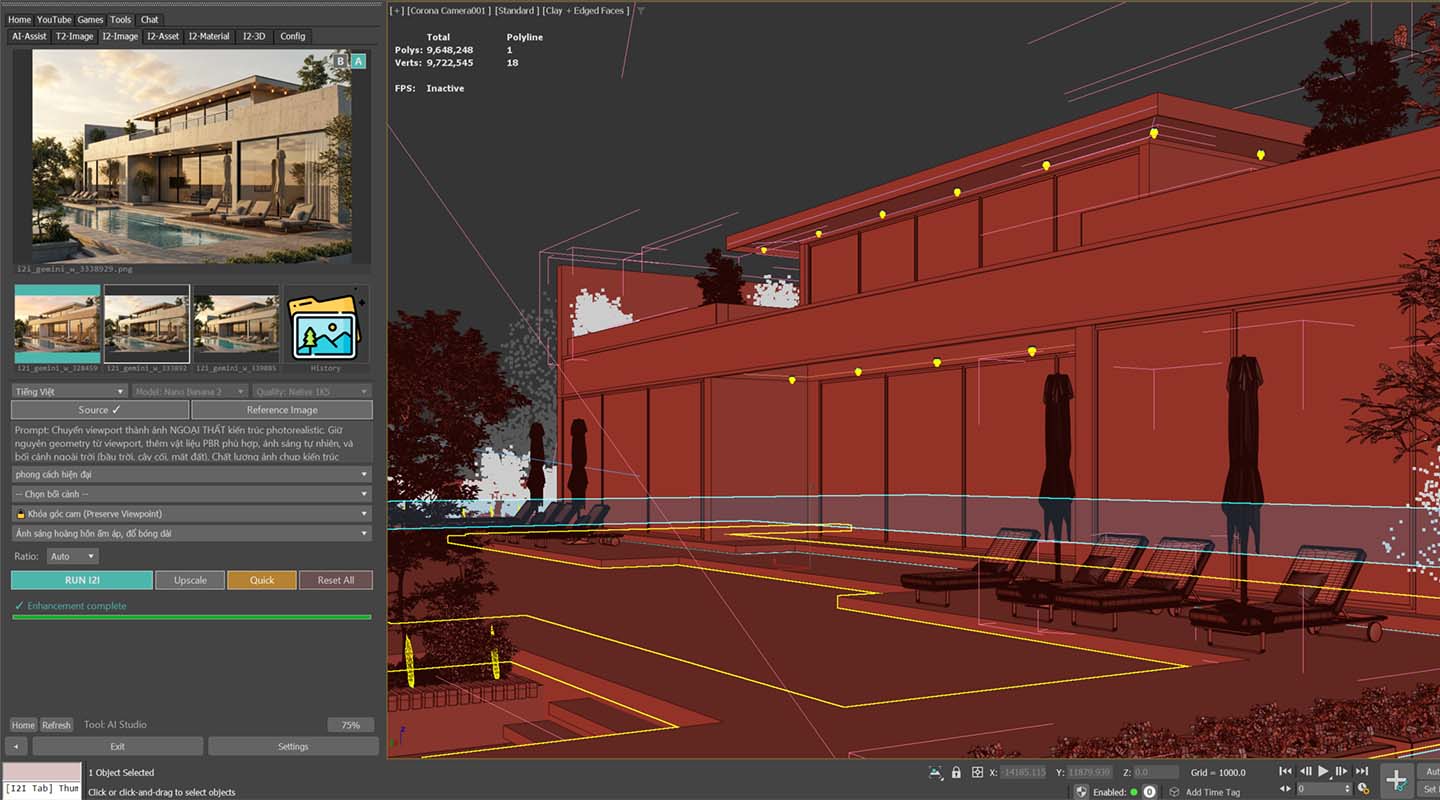Toggle the selection lock padlock
The height and width of the screenshot is (800, 1440).
[x=956, y=772]
